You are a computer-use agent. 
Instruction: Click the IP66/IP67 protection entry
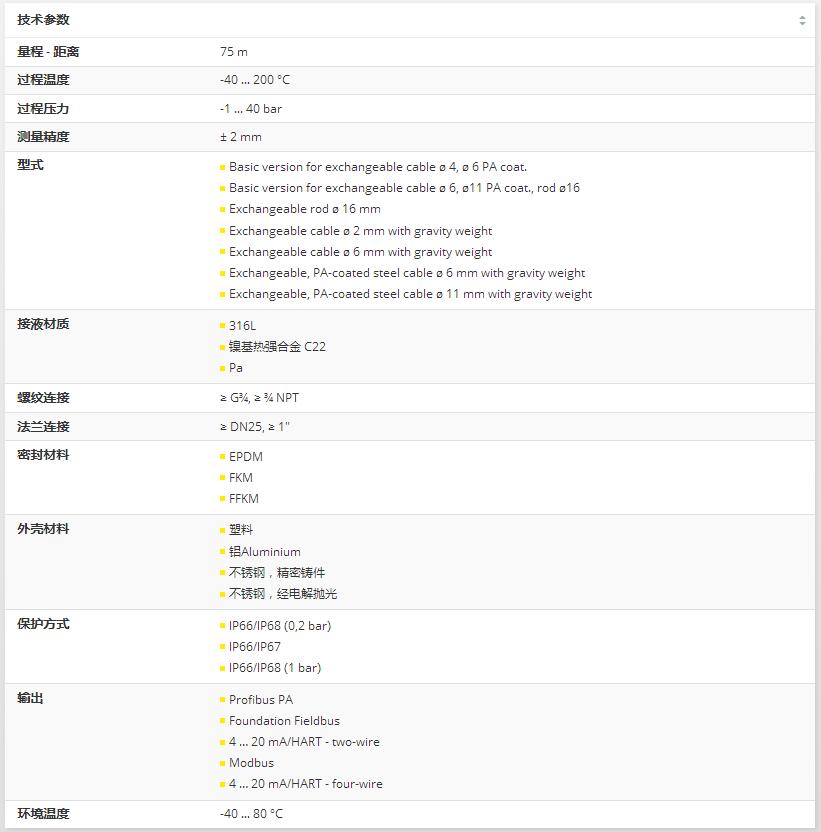(255, 647)
